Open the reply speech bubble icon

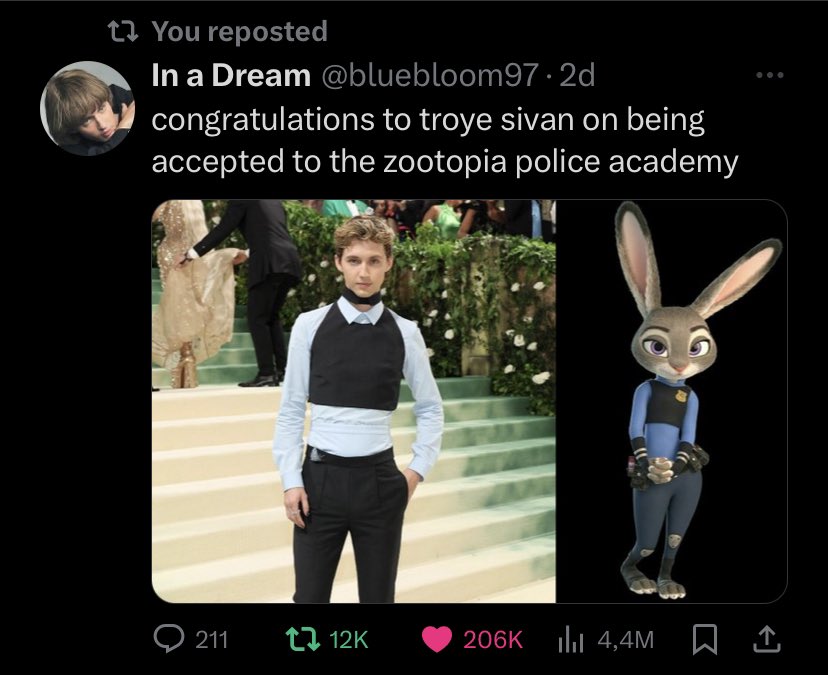(x=169, y=639)
